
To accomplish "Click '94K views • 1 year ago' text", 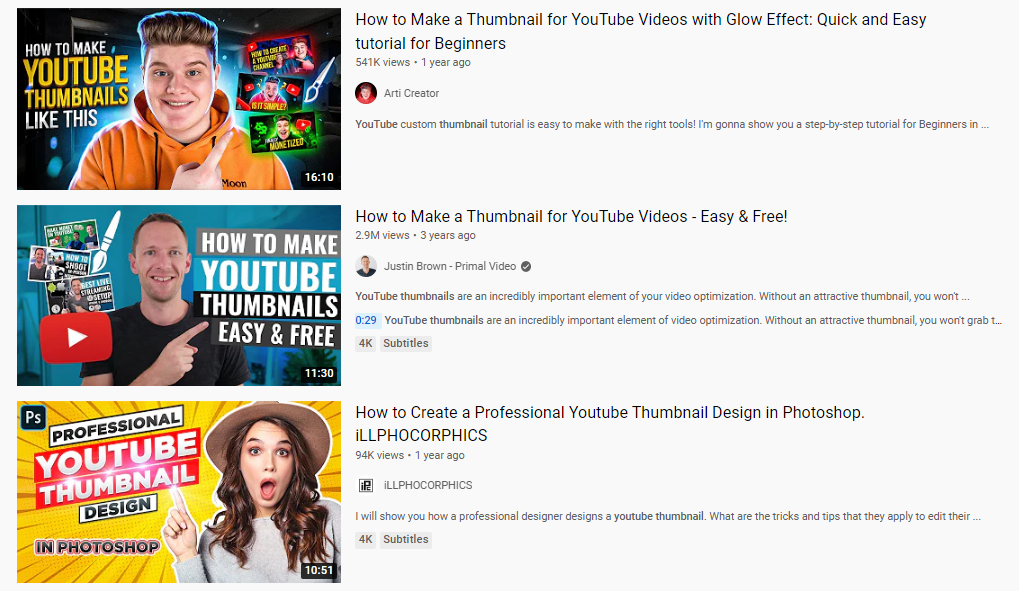I will pyautogui.click(x=410, y=455).
